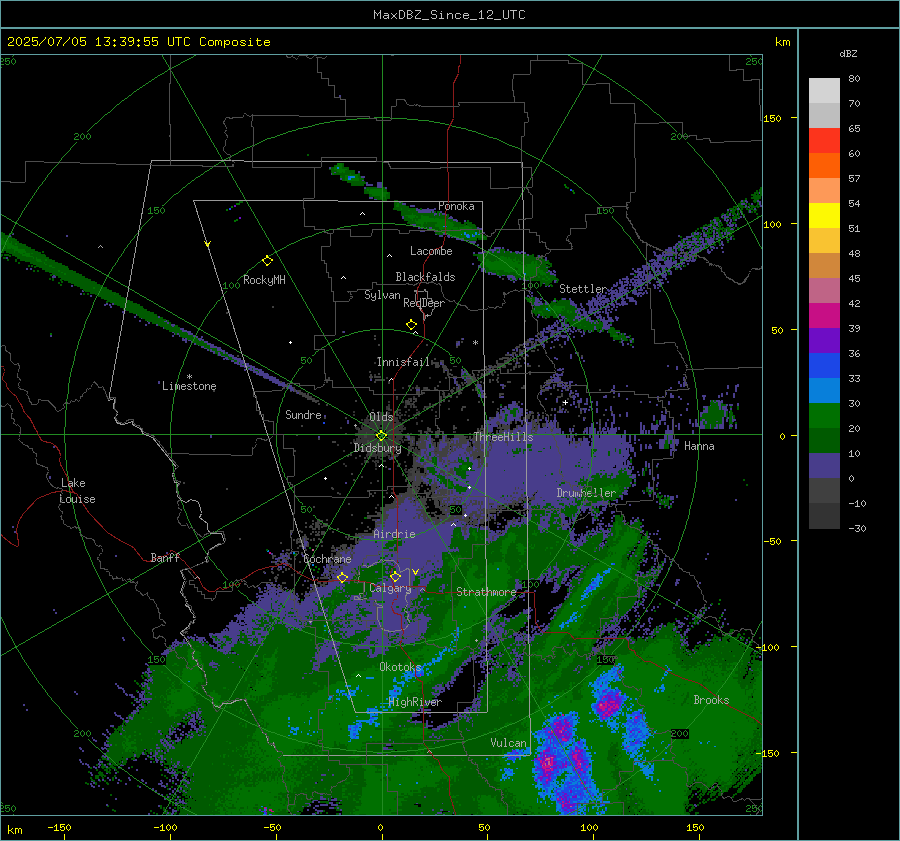Click the dBZ legend heading

tap(848, 53)
